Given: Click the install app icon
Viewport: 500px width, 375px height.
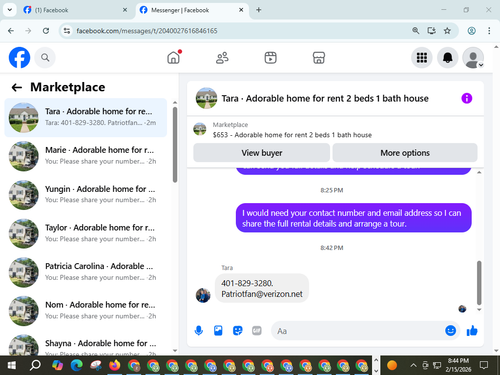Looking at the screenshot, I should [x=432, y=31].
